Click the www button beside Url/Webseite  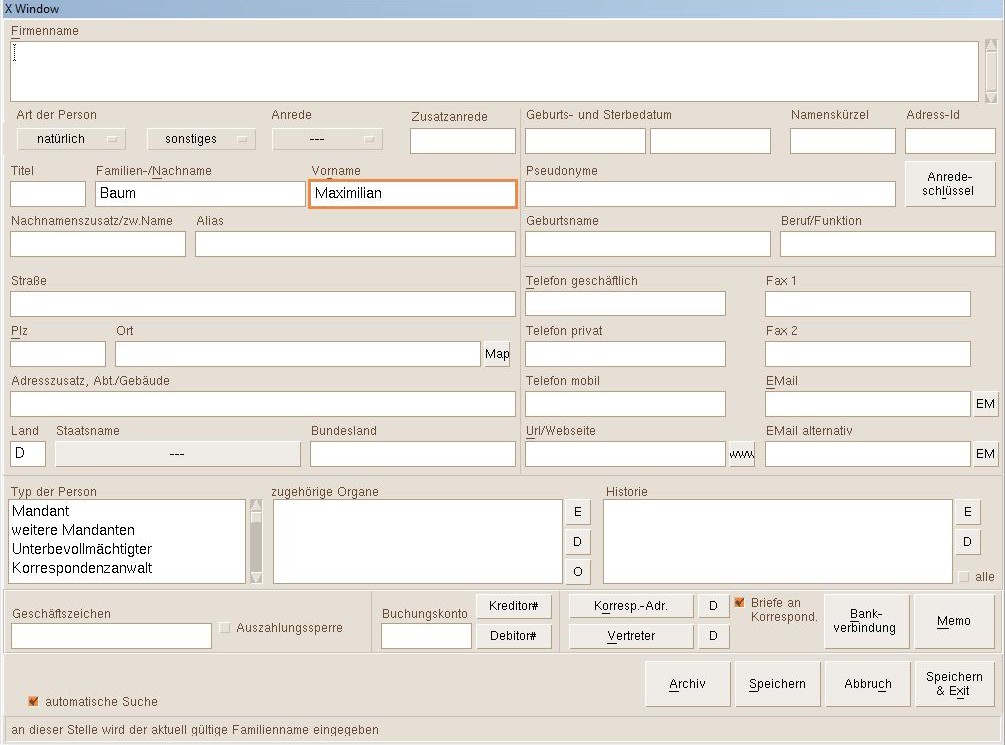(x=742, y=454)
